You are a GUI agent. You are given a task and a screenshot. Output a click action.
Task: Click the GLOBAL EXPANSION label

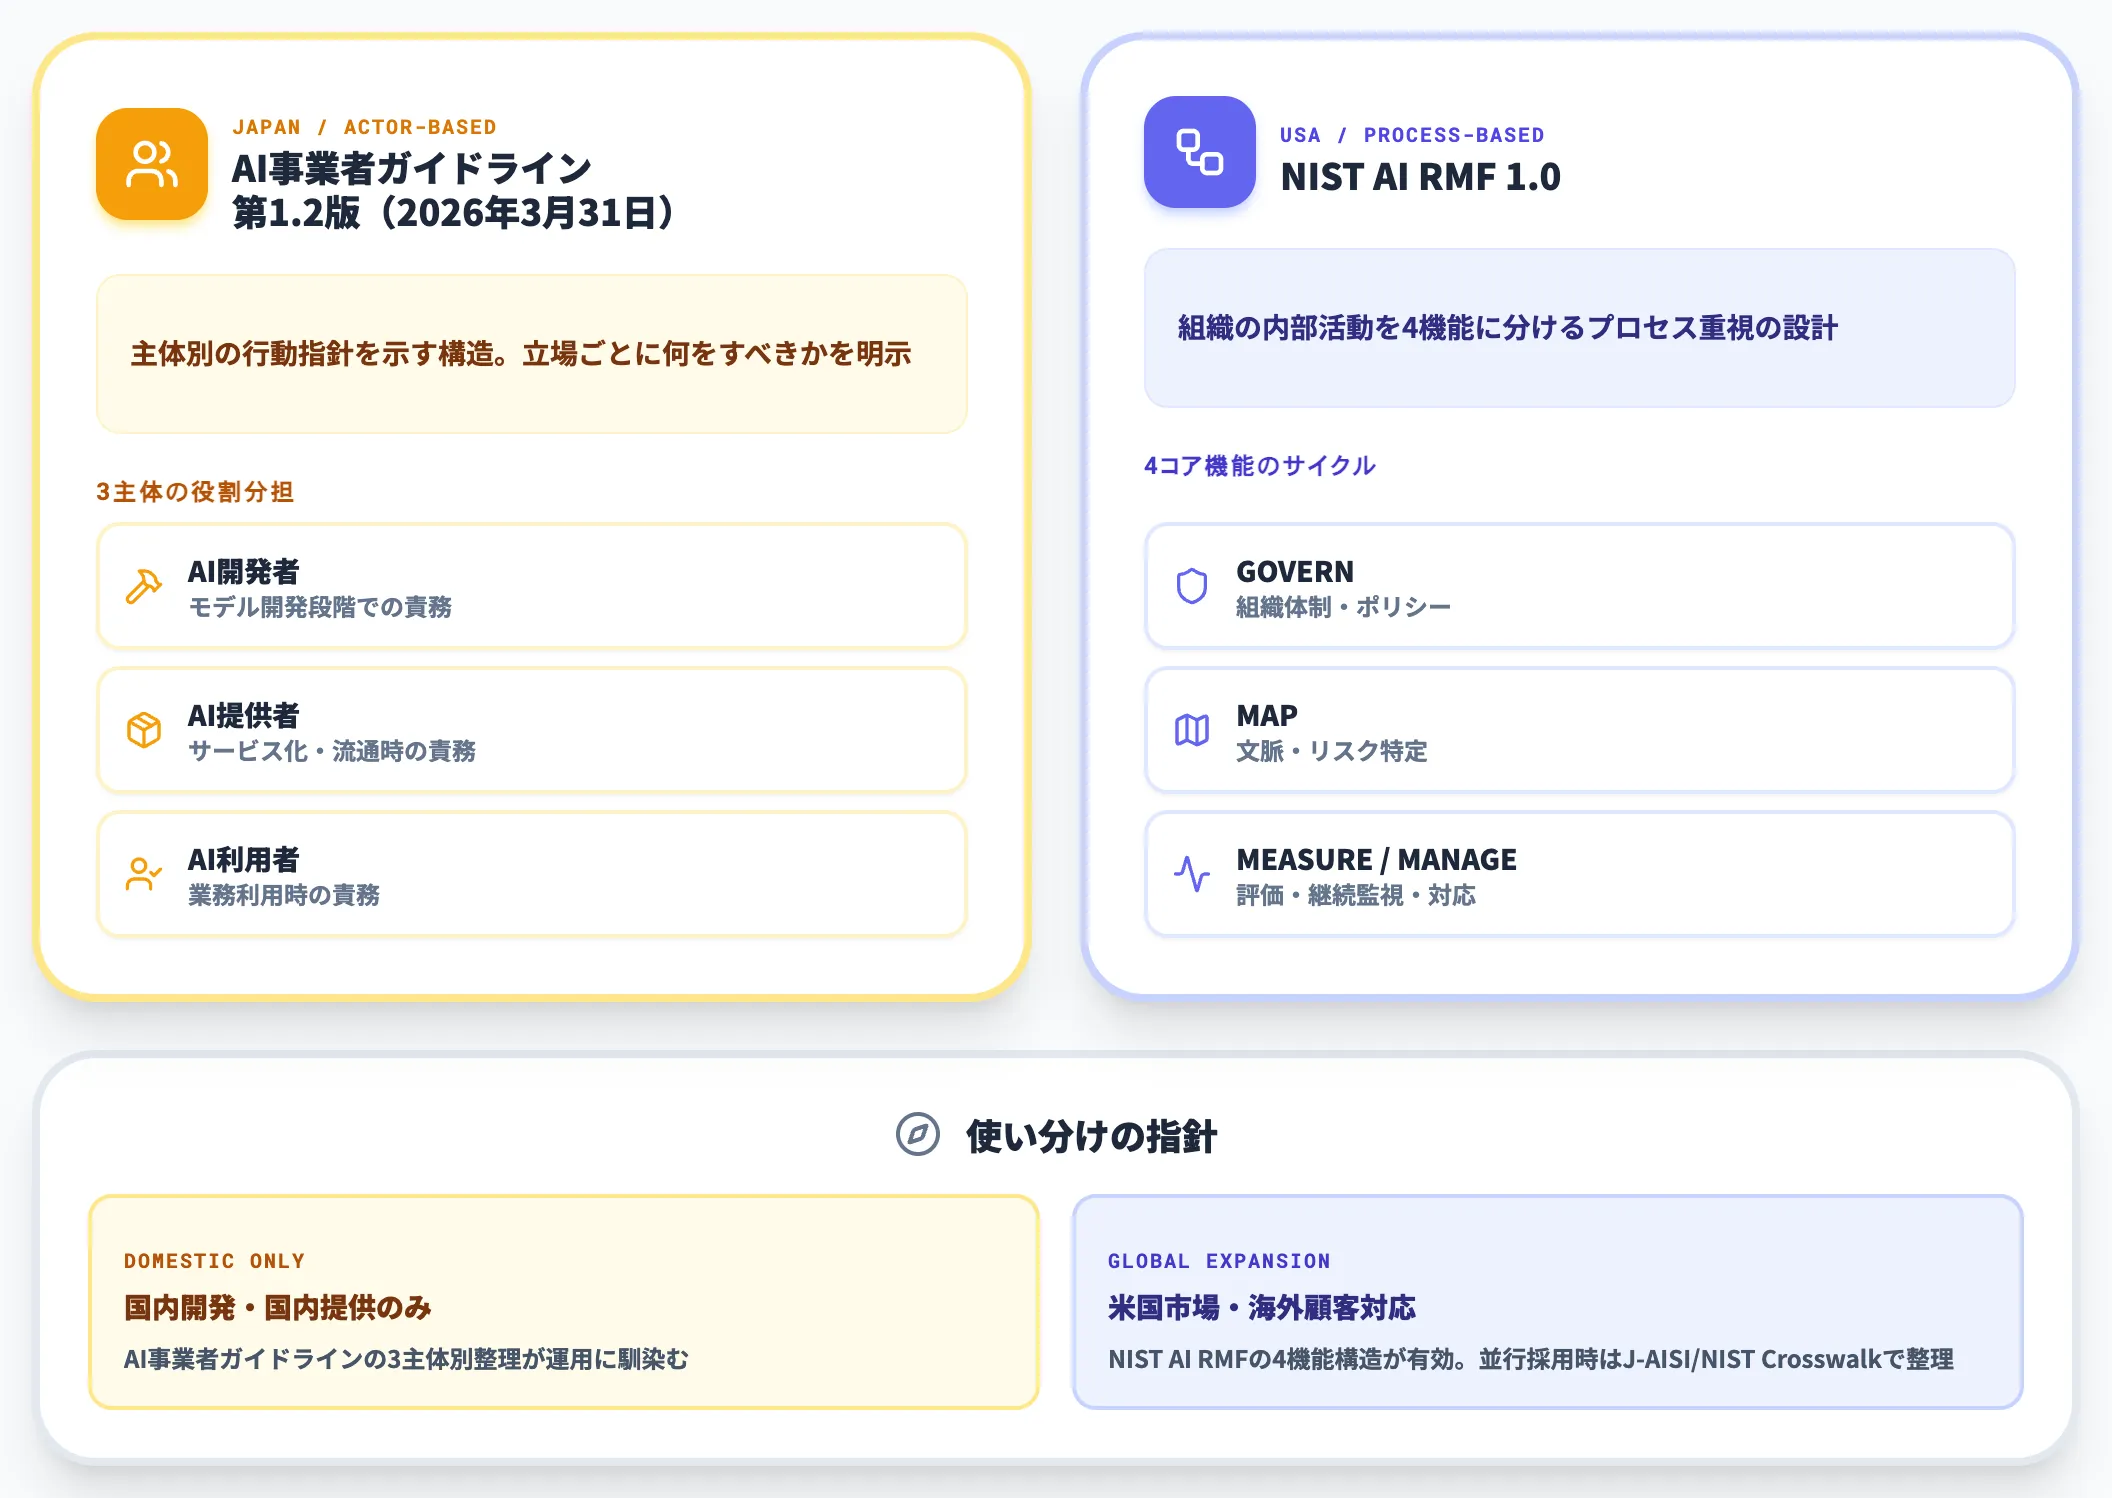1219,1261
